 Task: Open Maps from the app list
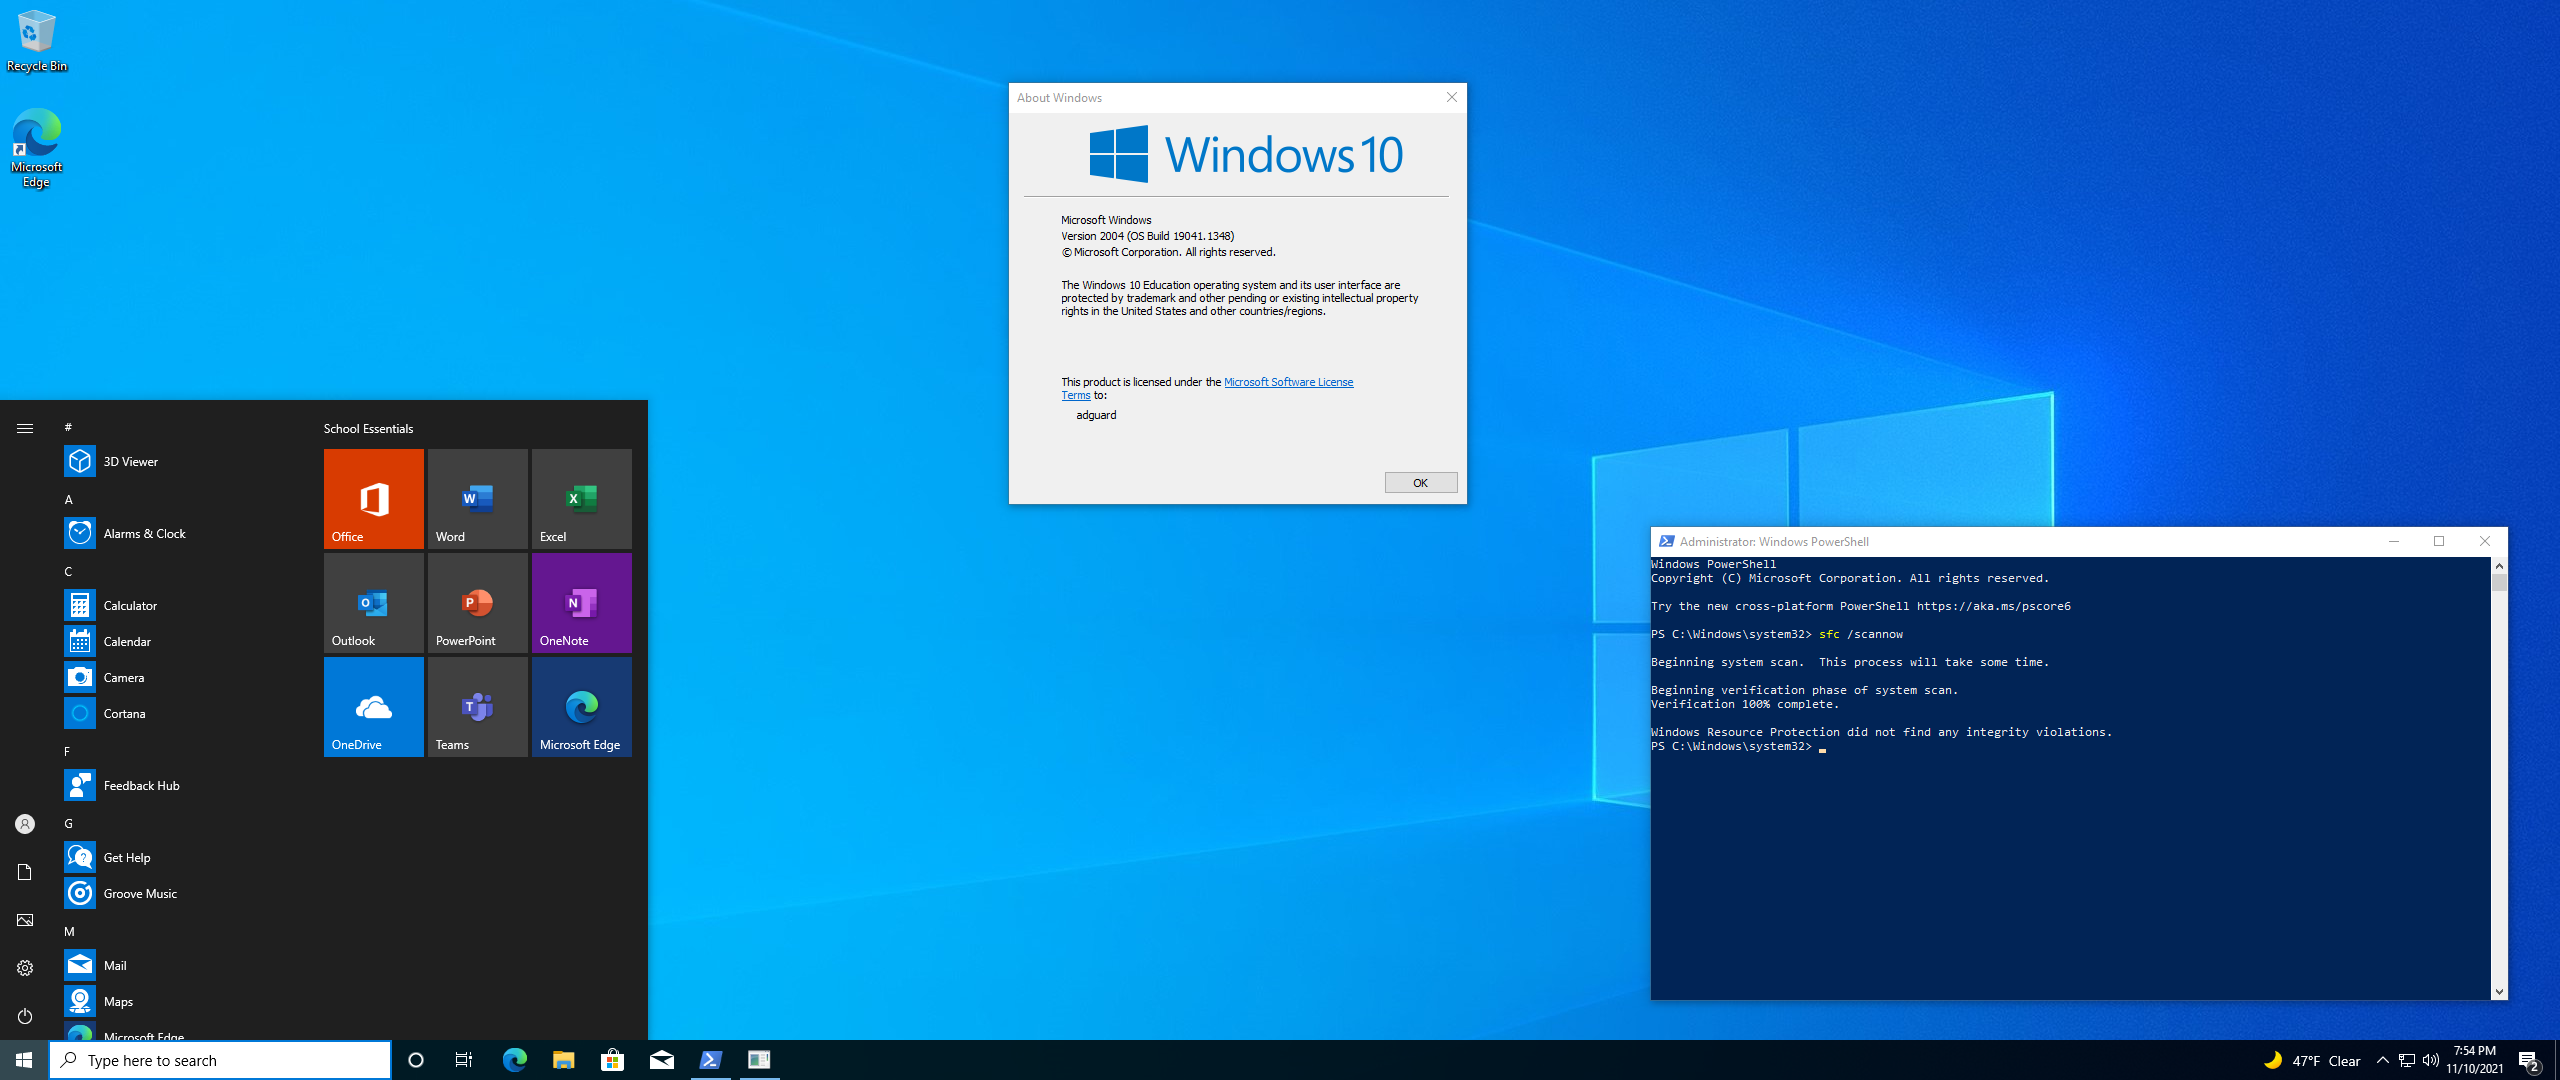180,1001
